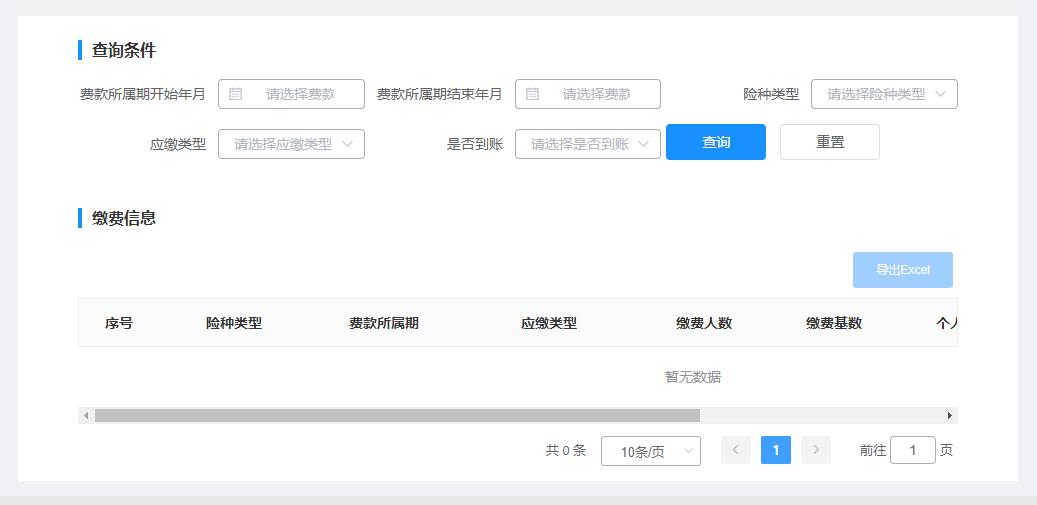Open the 10条/页 page size selector
The height and width of the screenshot is (505, 1037).
point(651,451)
